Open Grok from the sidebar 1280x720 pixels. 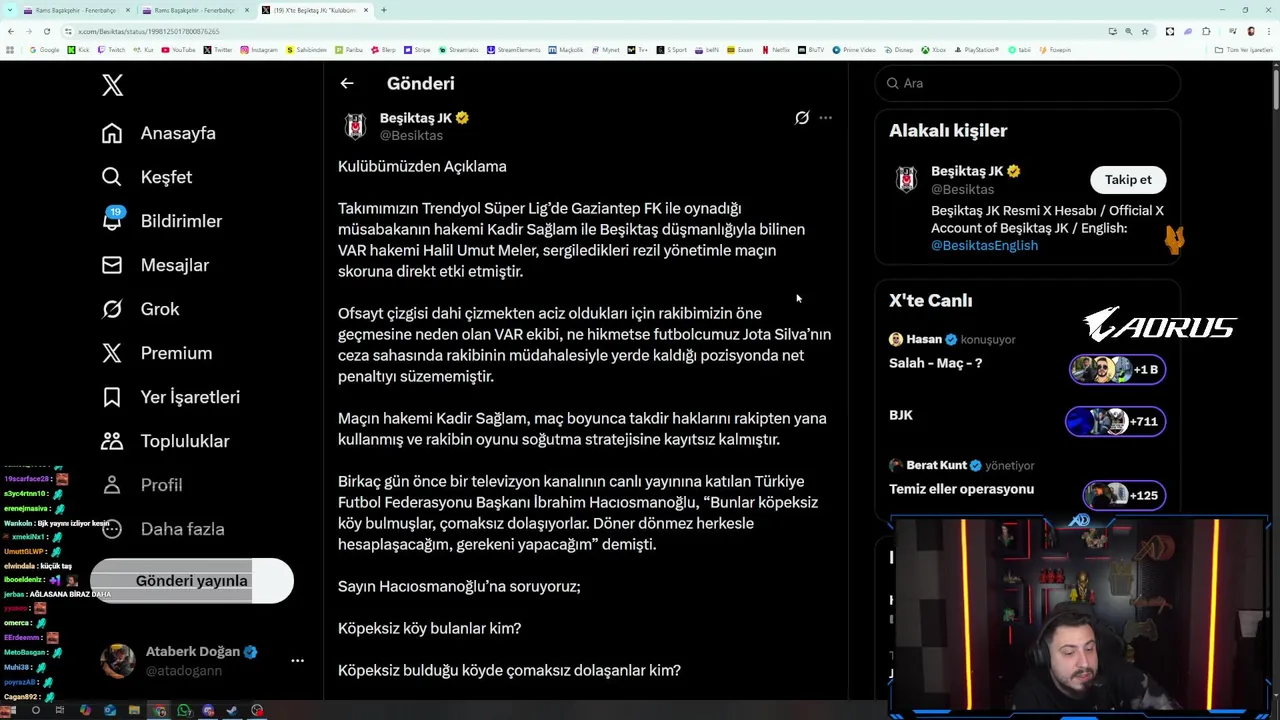click(x=141, y=309)
